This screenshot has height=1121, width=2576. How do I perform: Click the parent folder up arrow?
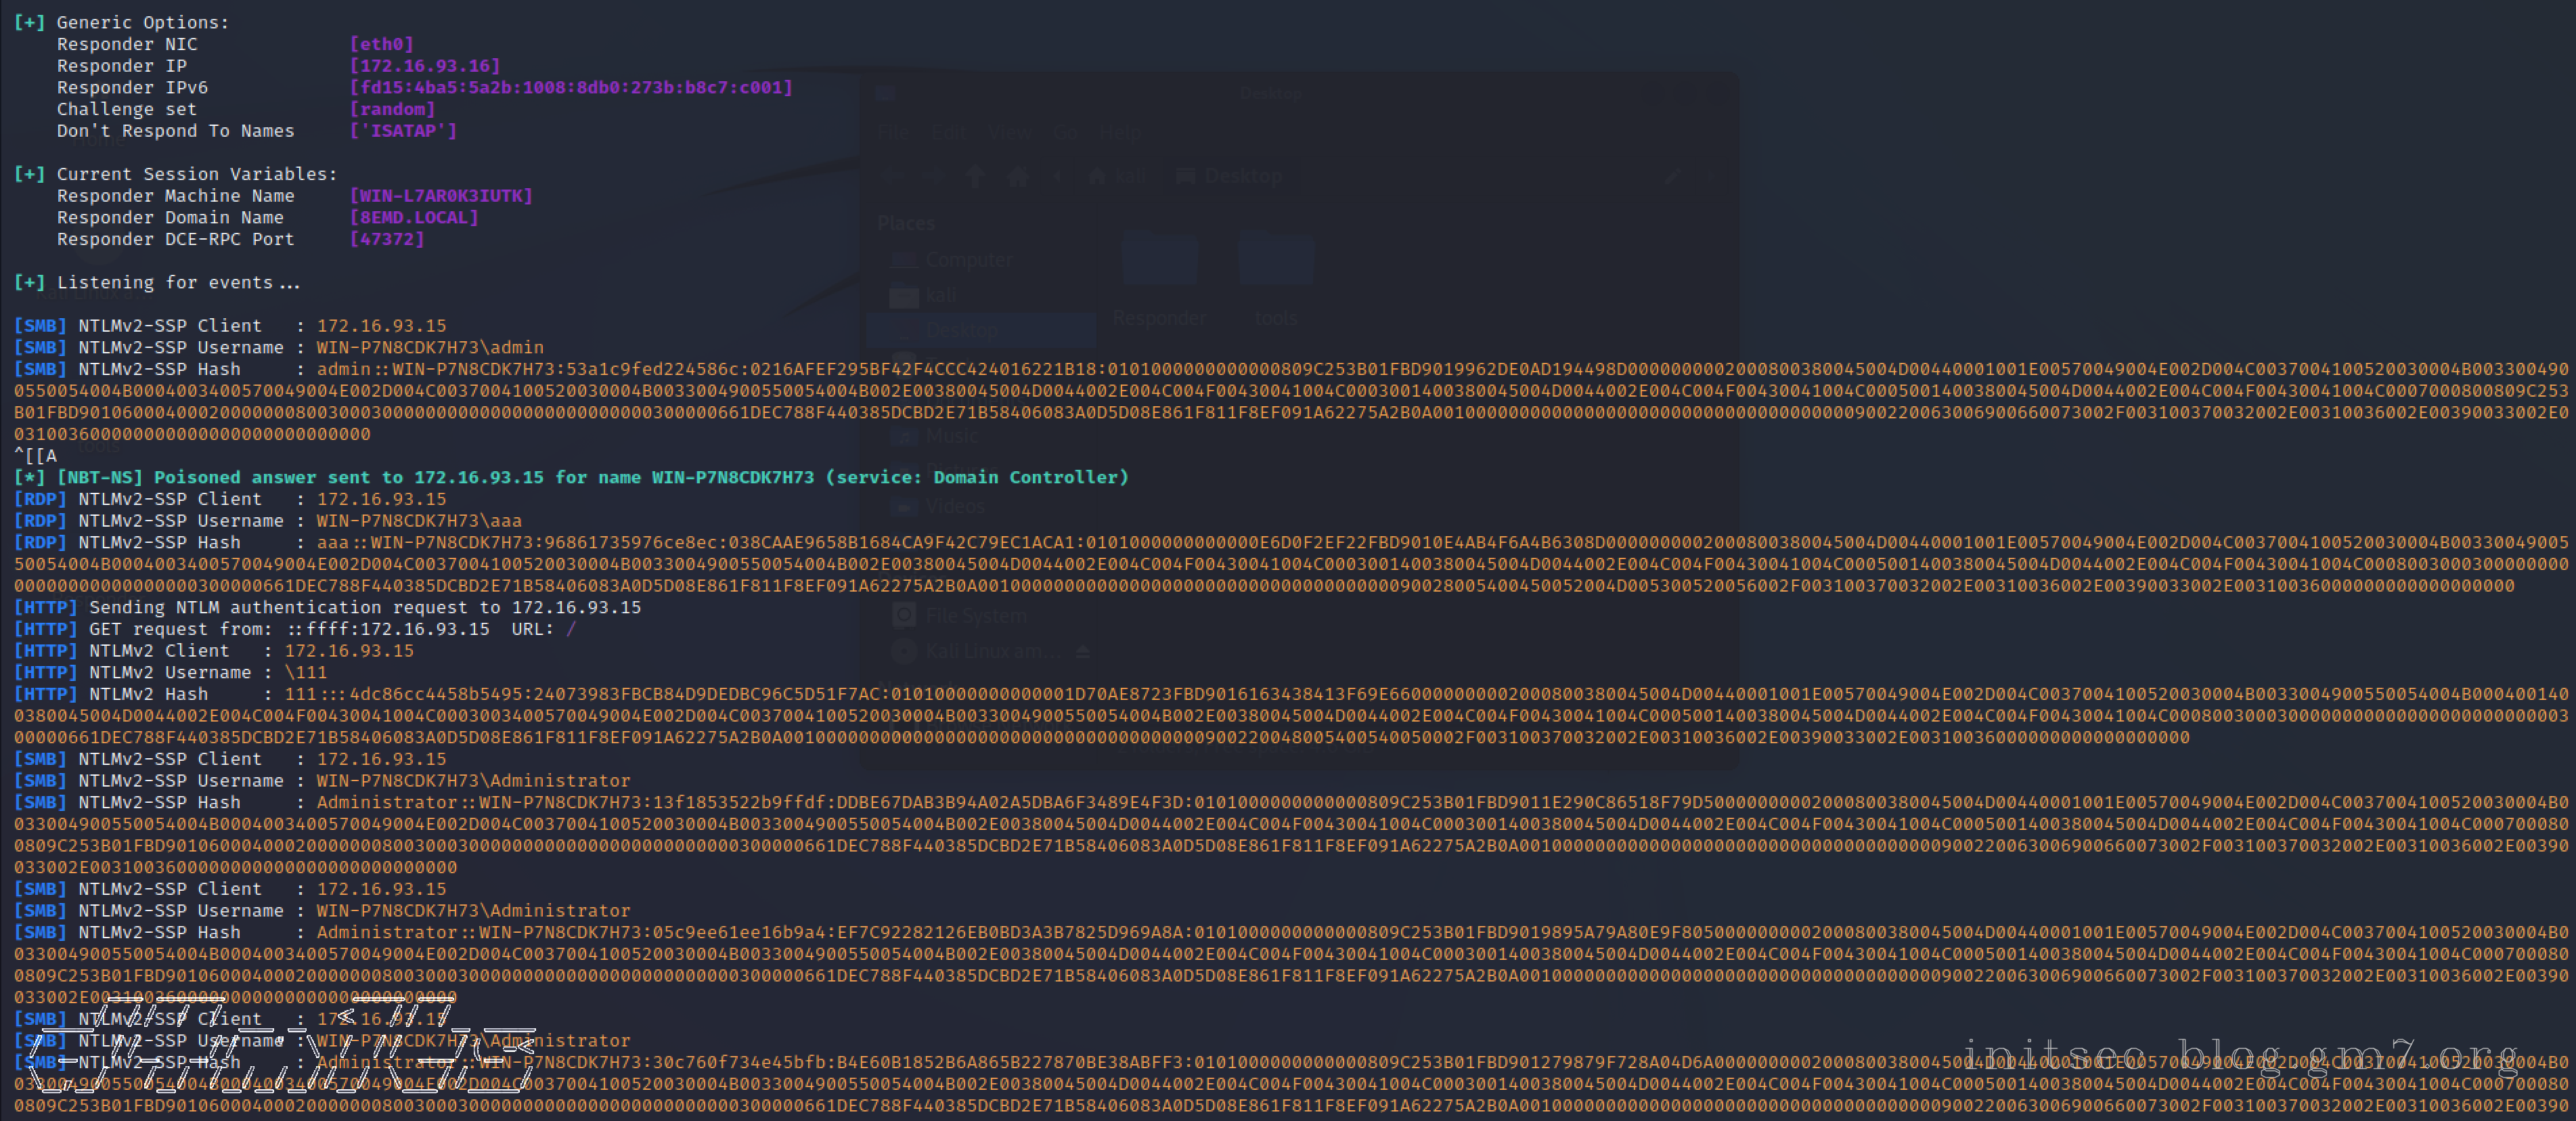point(975,177)
